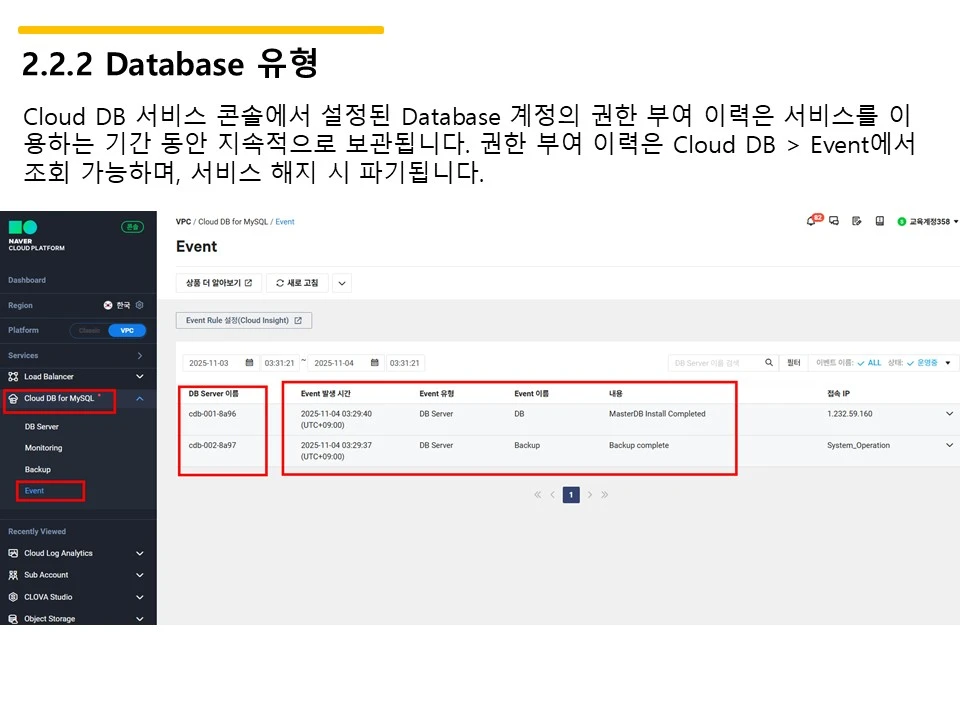960x720 pixels.
Task: Open Event Rule 설정(Cloud Insight) button
Action: 244,320
